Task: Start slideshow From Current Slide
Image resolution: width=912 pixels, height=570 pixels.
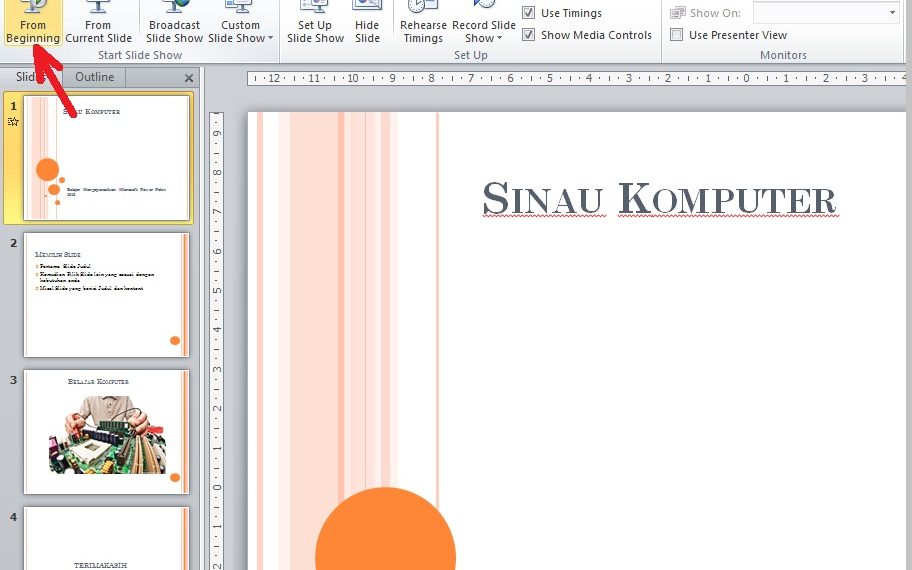Action: click(x=98, y=23)
